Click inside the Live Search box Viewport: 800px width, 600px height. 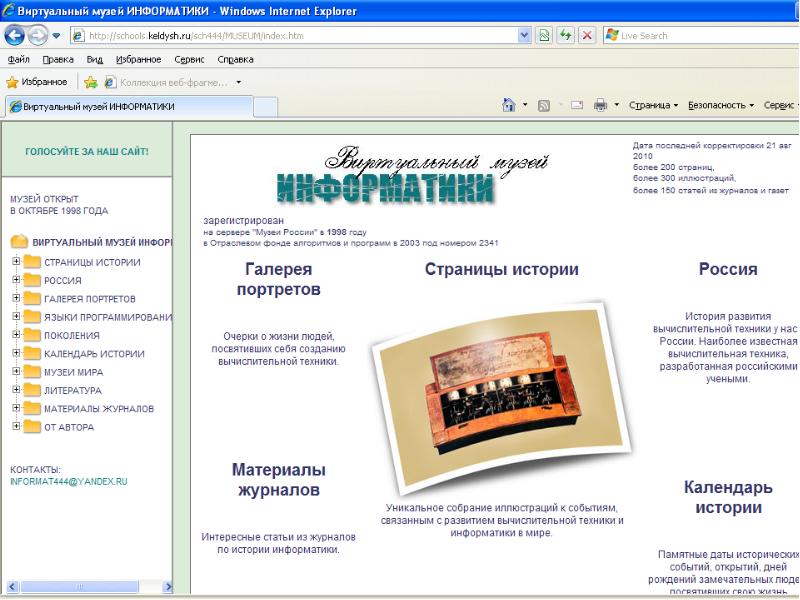(x=700, y=35)
